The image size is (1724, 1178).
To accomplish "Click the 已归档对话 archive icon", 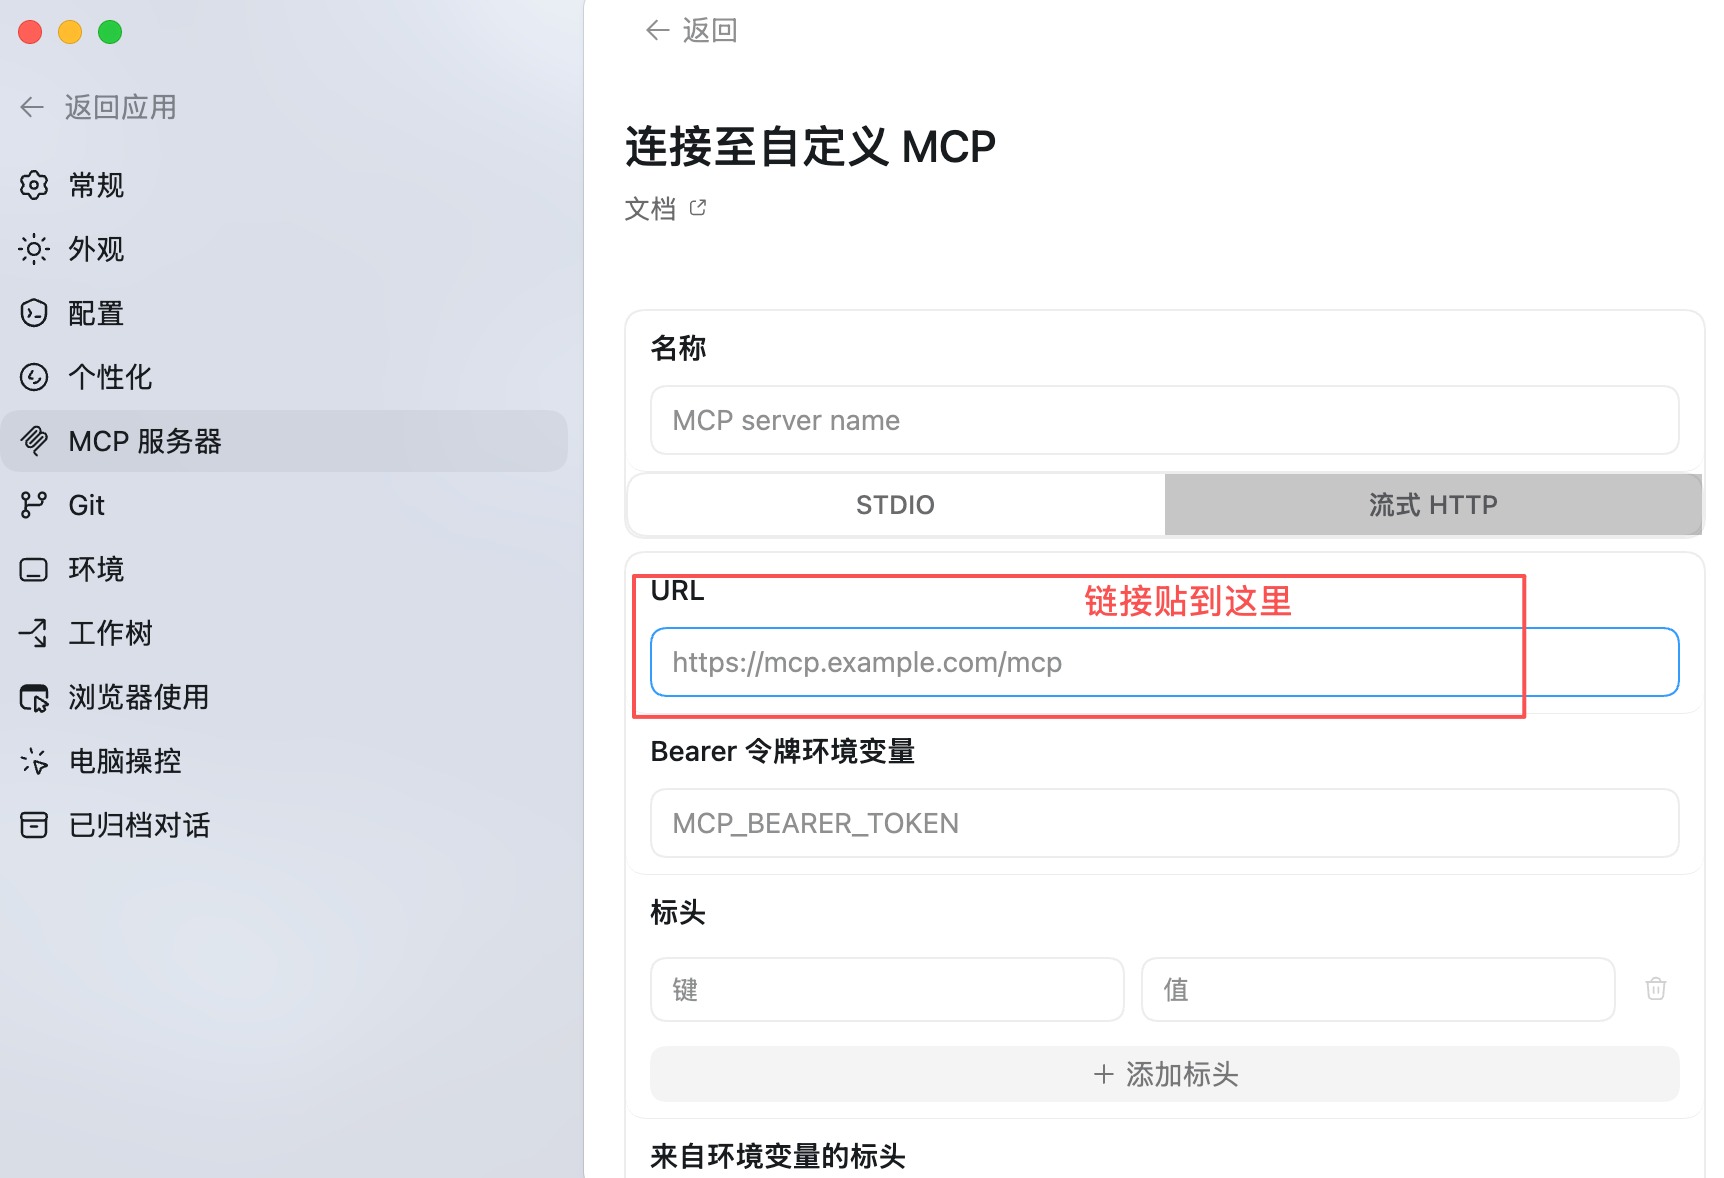I will (34, 825).
